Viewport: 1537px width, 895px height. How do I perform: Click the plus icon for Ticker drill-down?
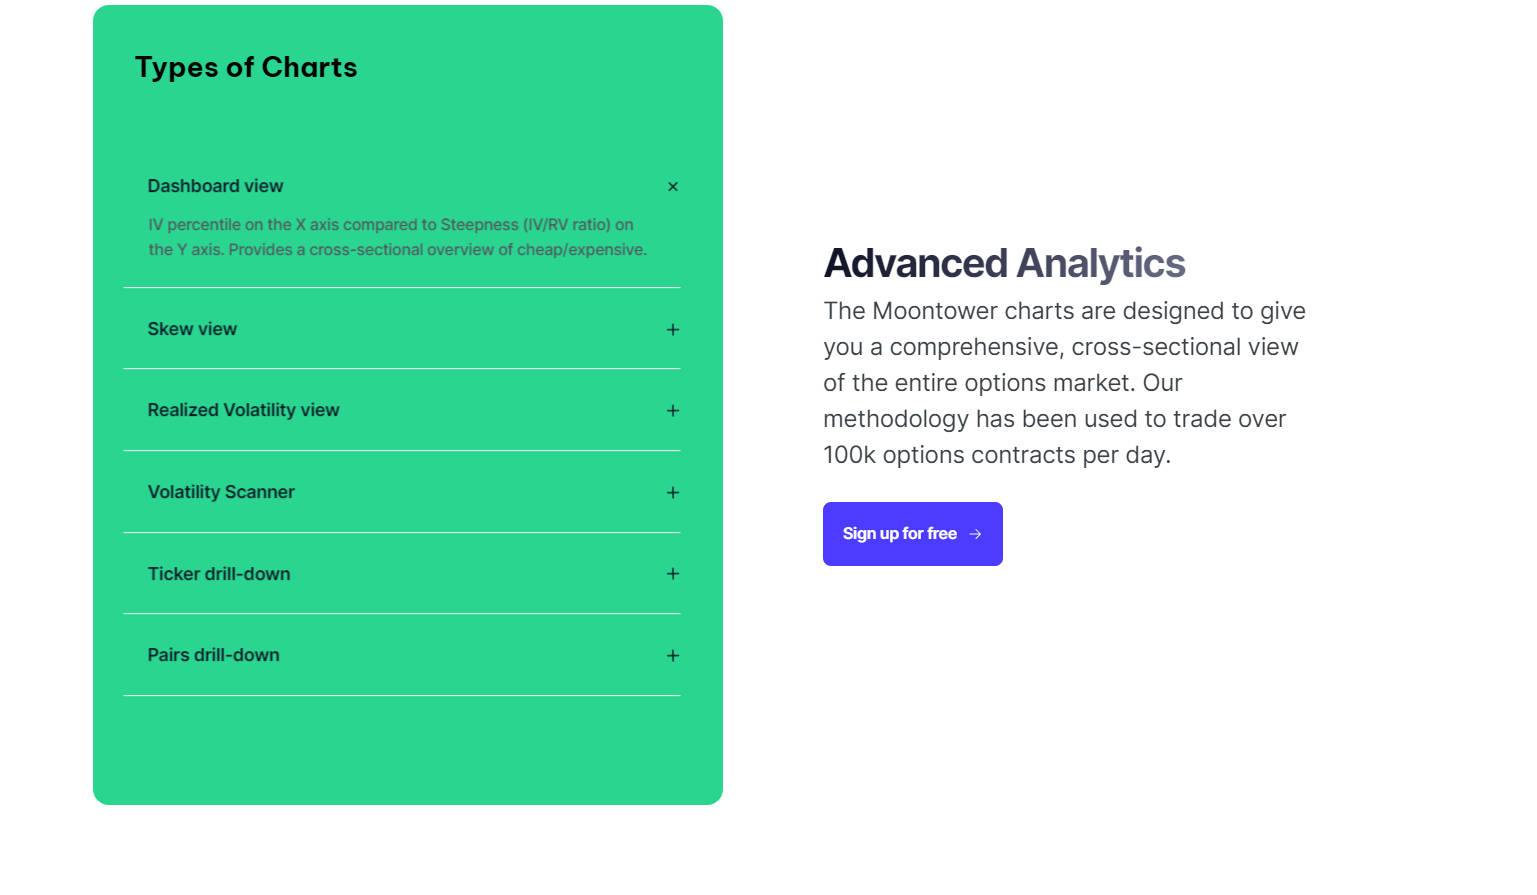click(673, 574)
